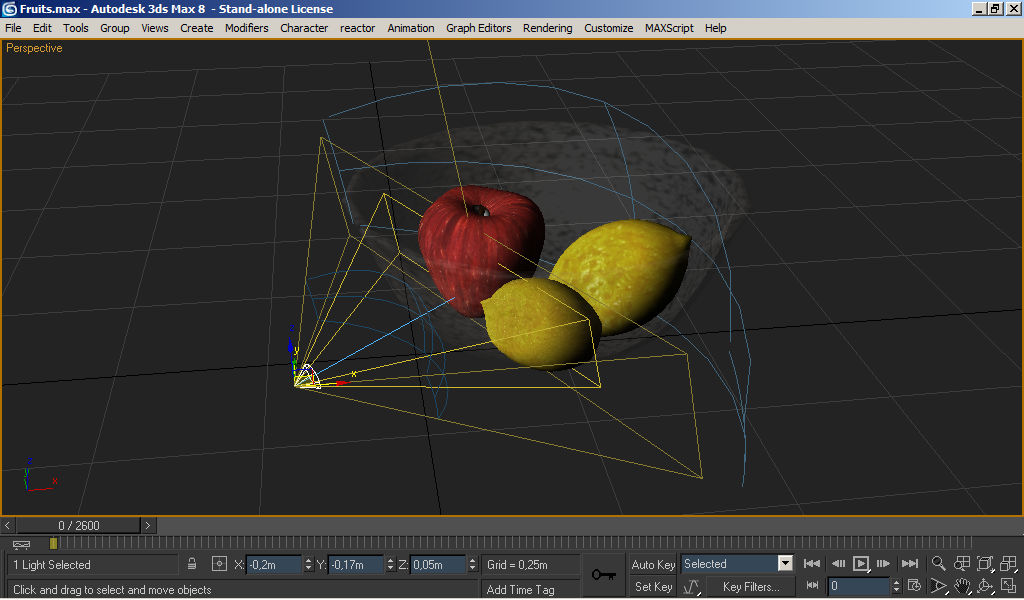Open the reactor menu

pyautogui.click(x=357, y=28)
